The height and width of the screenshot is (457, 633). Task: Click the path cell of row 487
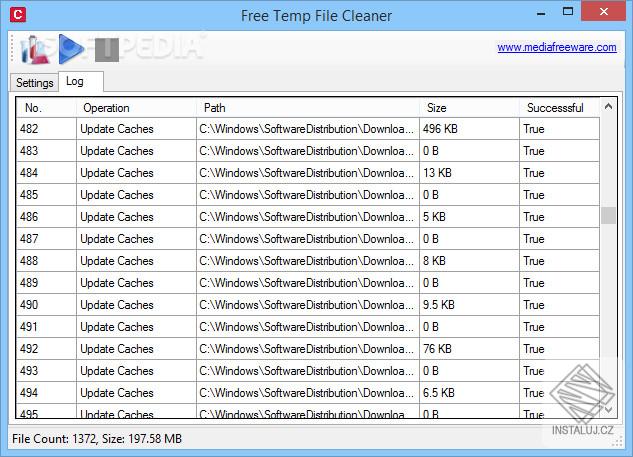click(x=308, y=239)
